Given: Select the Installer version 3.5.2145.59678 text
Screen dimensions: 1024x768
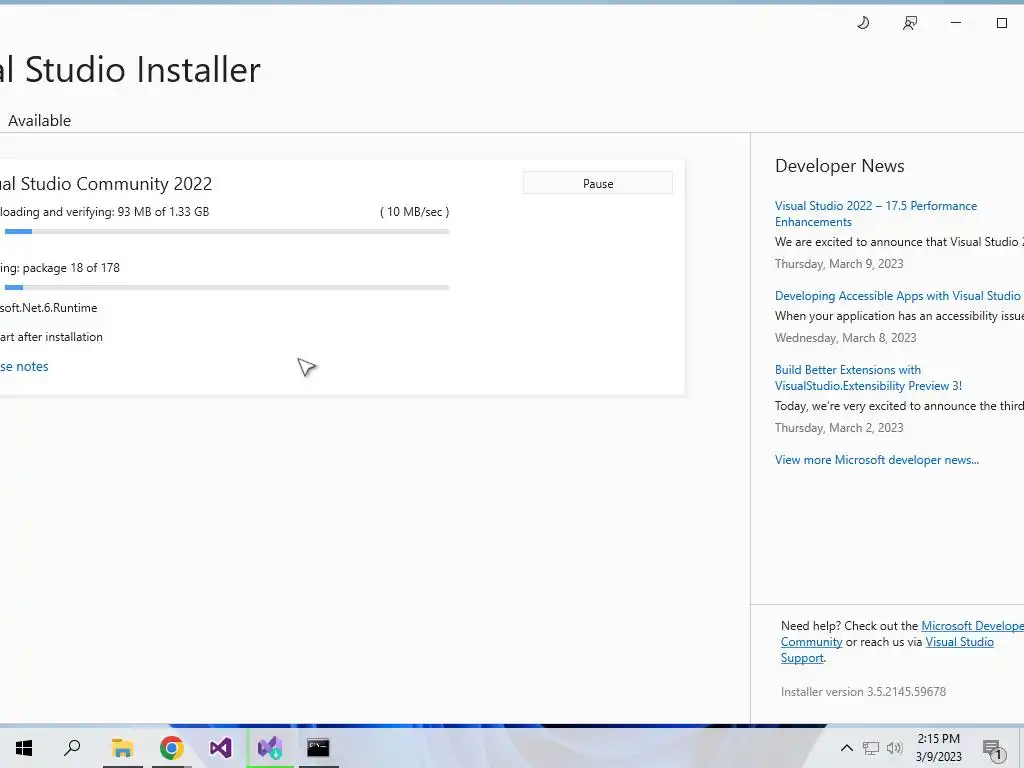Looking at the screenshot, I should point(863,692).
